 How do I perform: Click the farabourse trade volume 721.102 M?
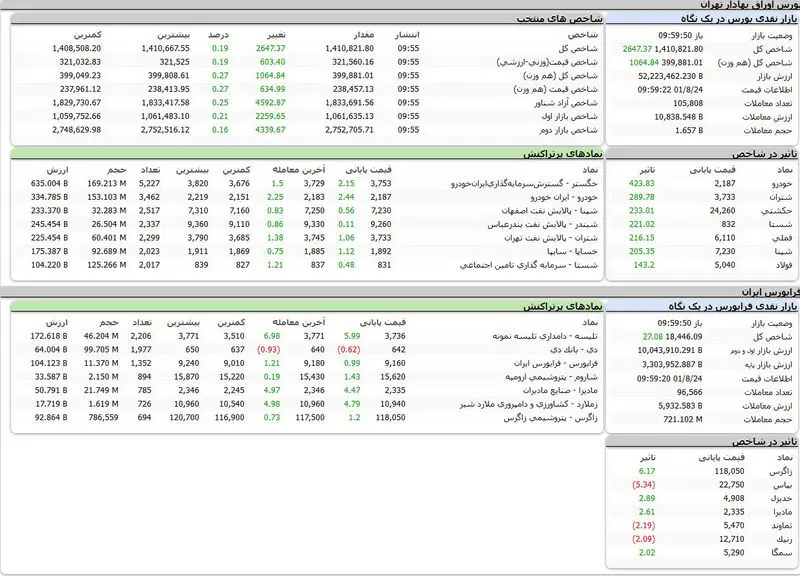(683, 419)
